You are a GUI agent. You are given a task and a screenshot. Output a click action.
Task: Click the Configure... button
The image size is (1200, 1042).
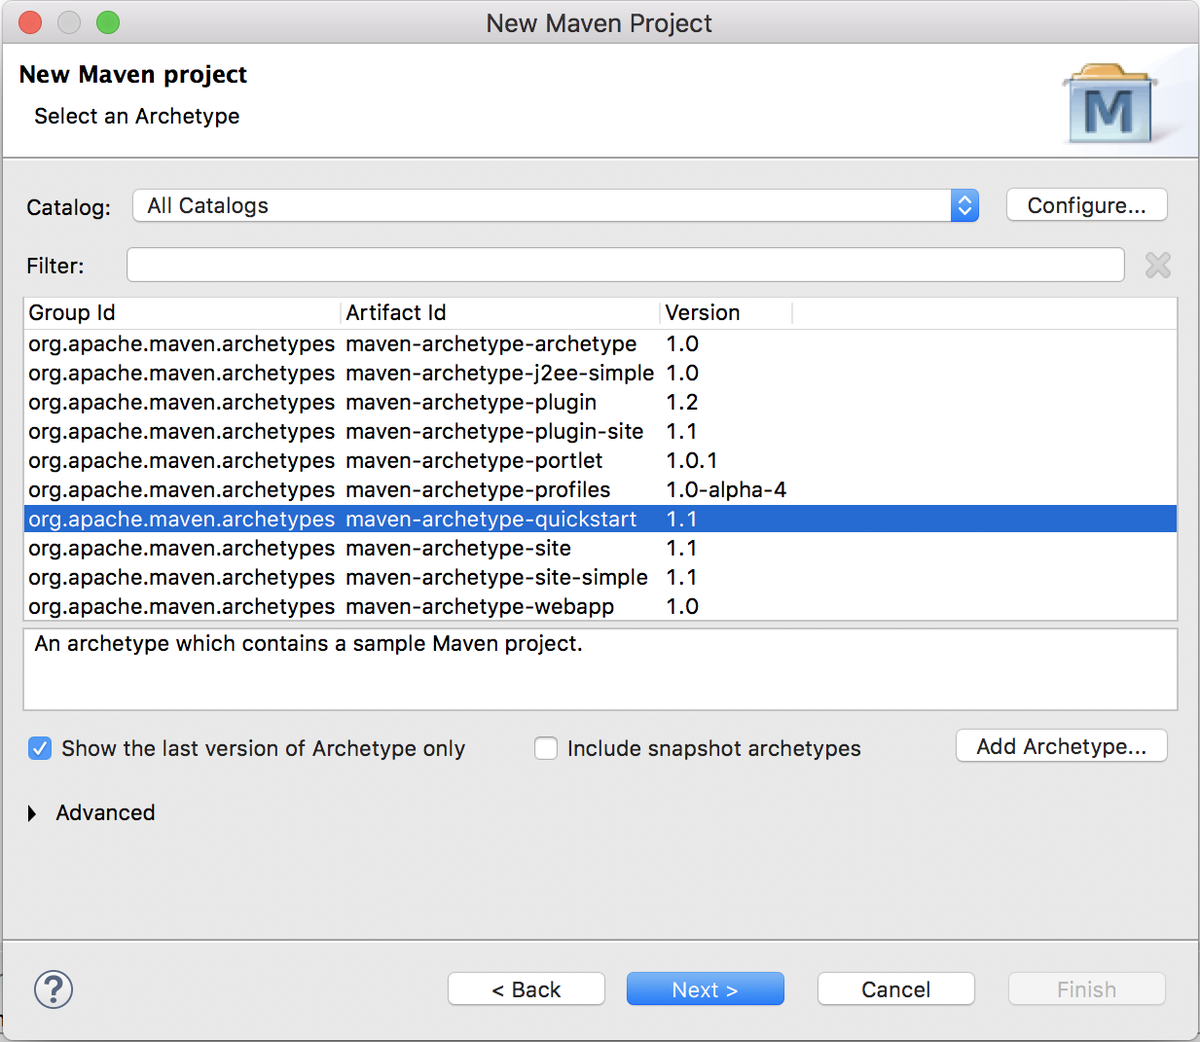point(1086,205)
